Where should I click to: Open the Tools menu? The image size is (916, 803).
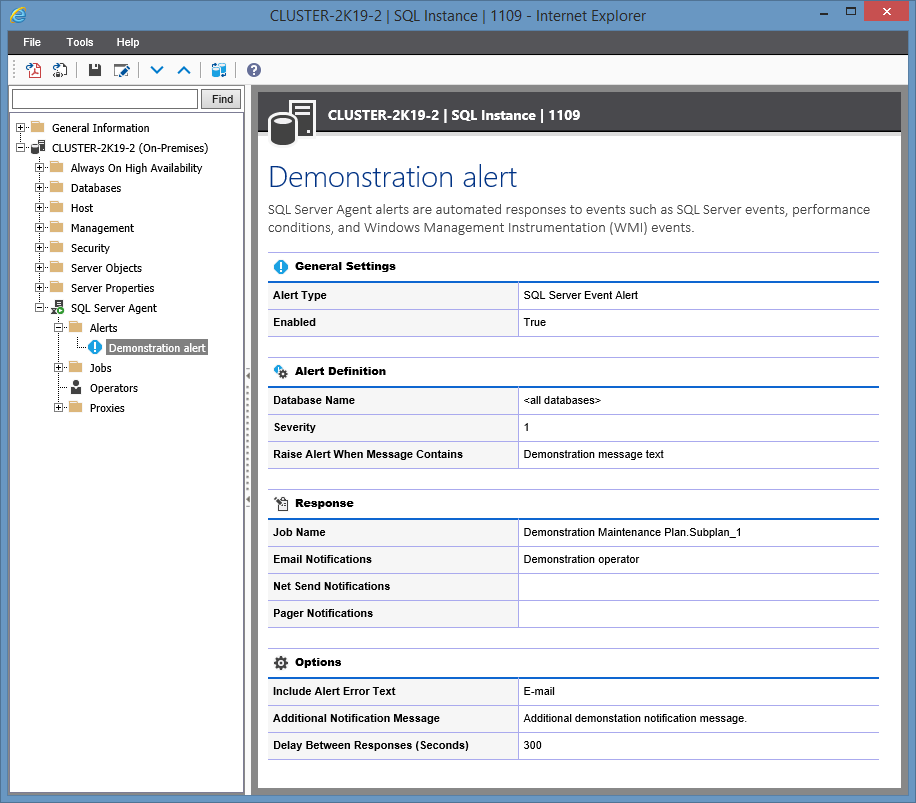pyautogui.click(x=80, y=42)
